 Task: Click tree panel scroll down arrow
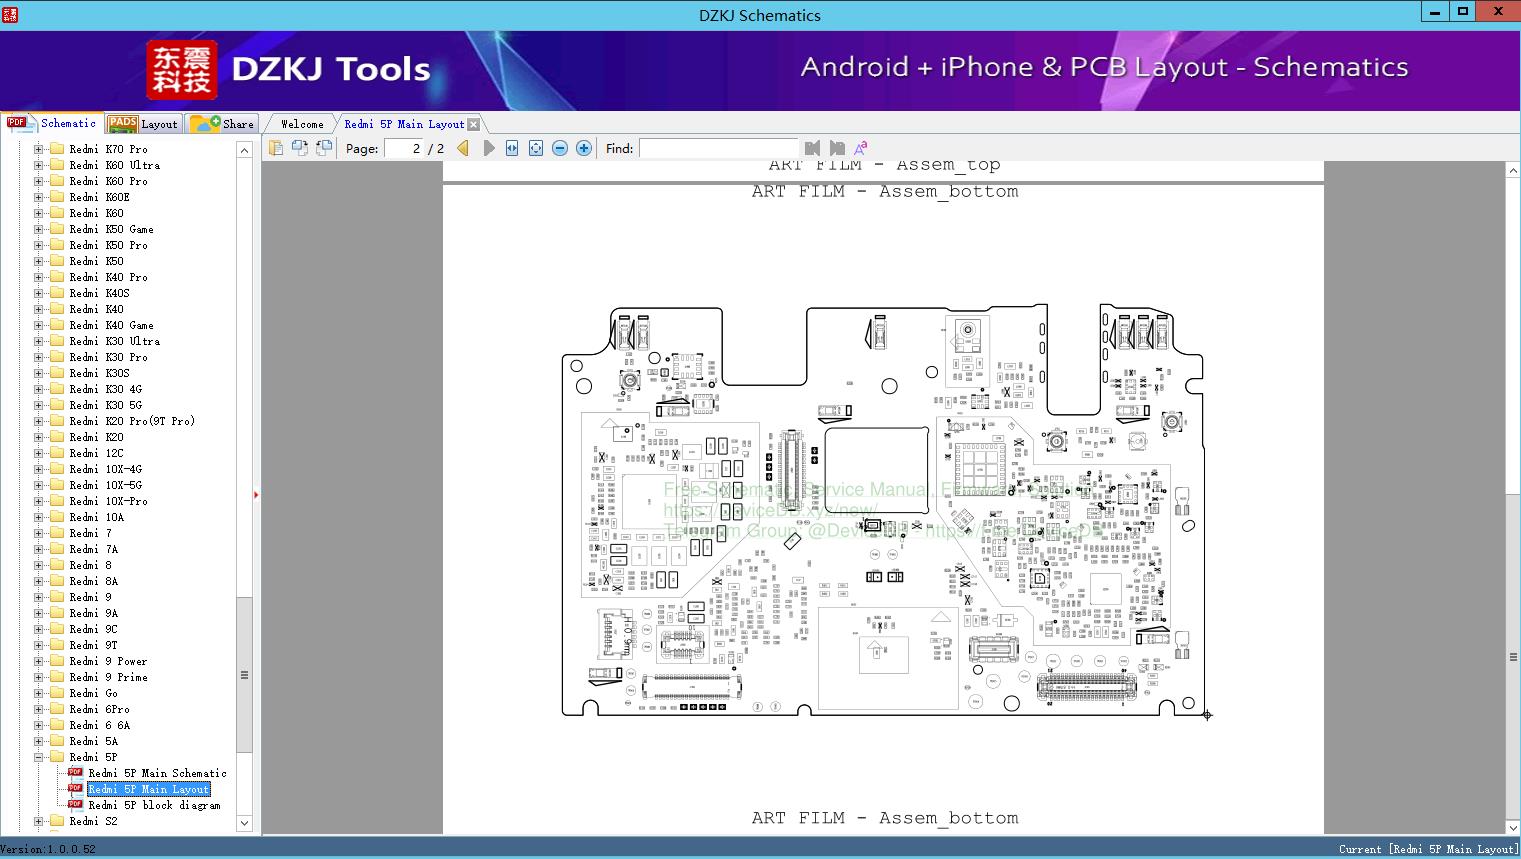point(245,823)
